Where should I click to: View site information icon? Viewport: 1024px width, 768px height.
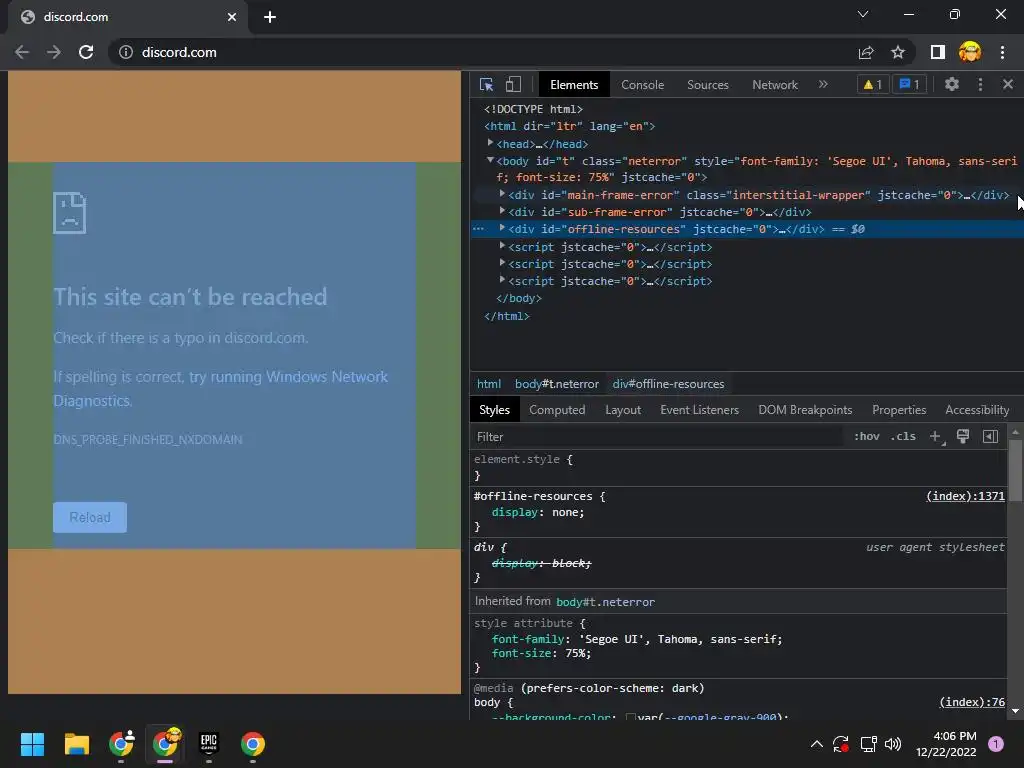(126, 52)
